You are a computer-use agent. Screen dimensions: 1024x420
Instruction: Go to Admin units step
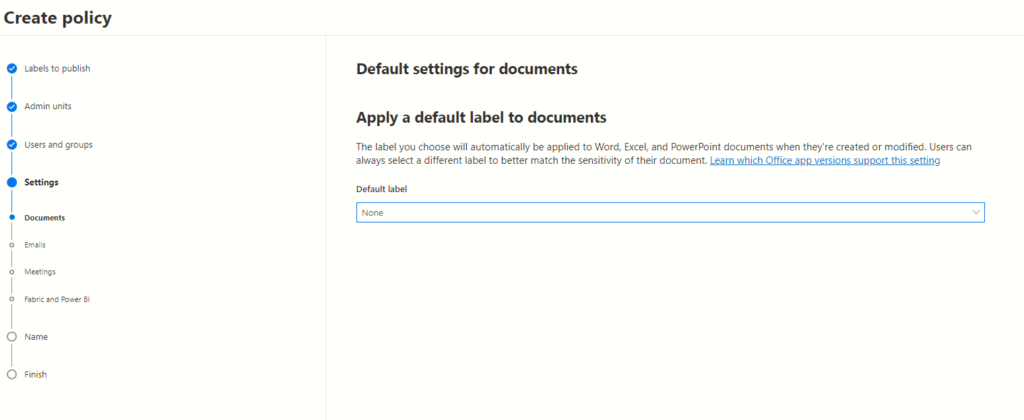coord(48,106)
